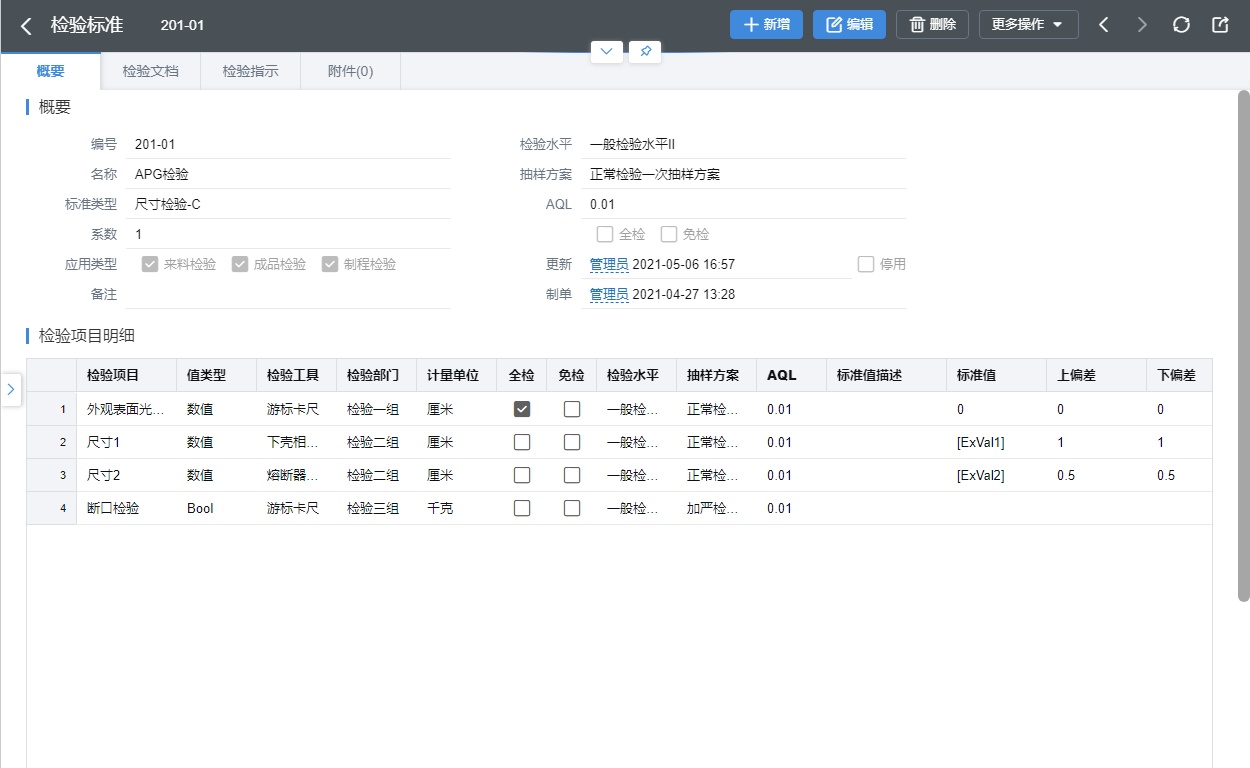1250x768 pixels.
Task: Click the 删除 button
Action: 932,25
